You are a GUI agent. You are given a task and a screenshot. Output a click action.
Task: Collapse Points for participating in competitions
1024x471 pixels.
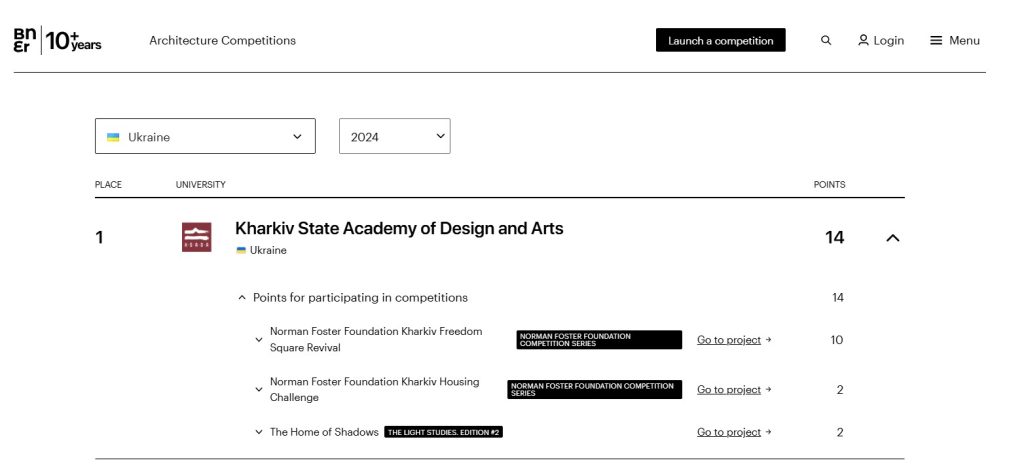coord(242,298)
